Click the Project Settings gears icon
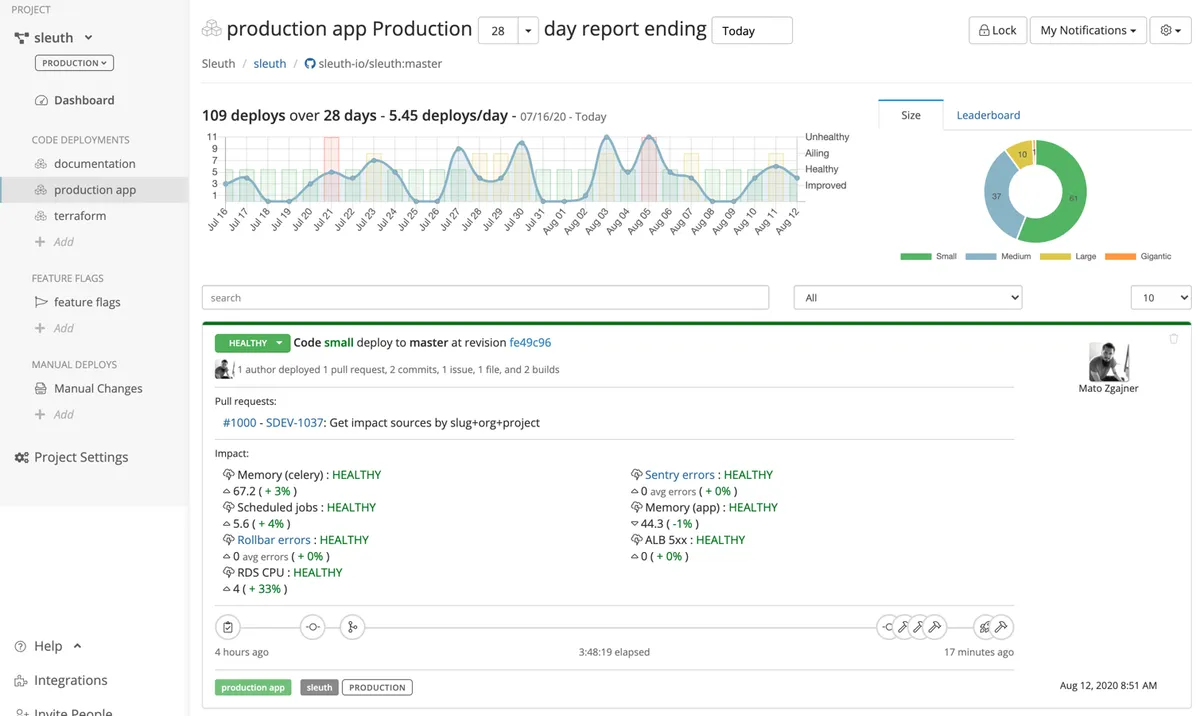This screenshot has width=1200, height=716. pyautogui.click(x=21, y=457)
